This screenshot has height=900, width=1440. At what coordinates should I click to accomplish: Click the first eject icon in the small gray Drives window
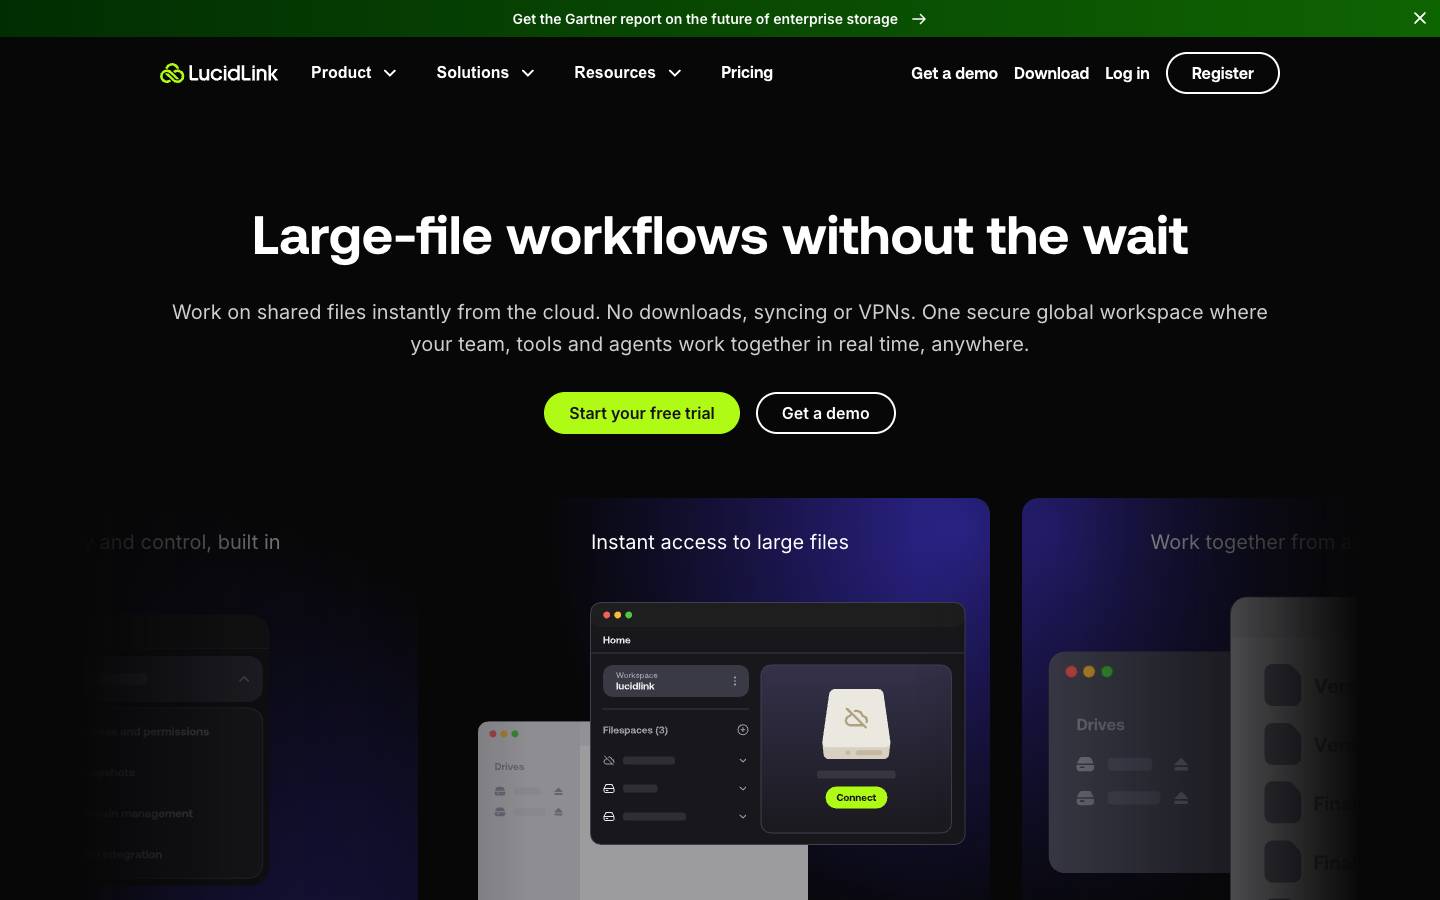pos(558,792)
